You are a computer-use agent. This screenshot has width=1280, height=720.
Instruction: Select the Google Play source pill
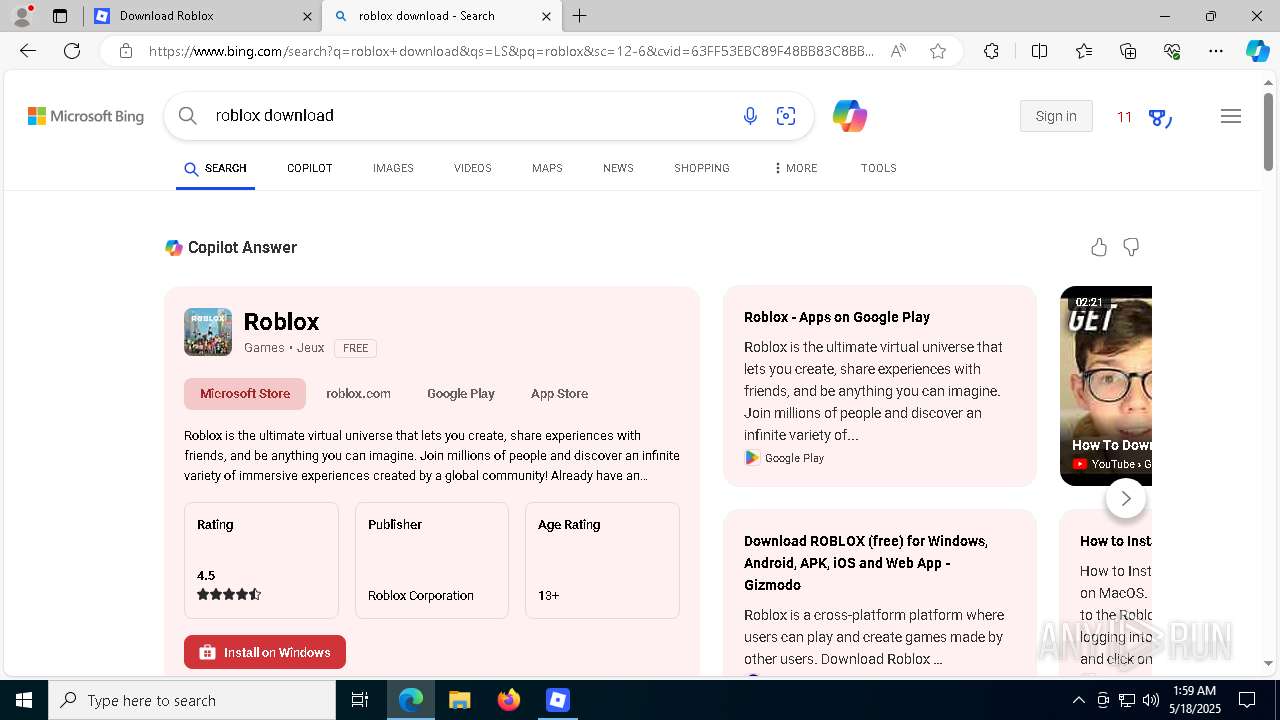point(461,394)
